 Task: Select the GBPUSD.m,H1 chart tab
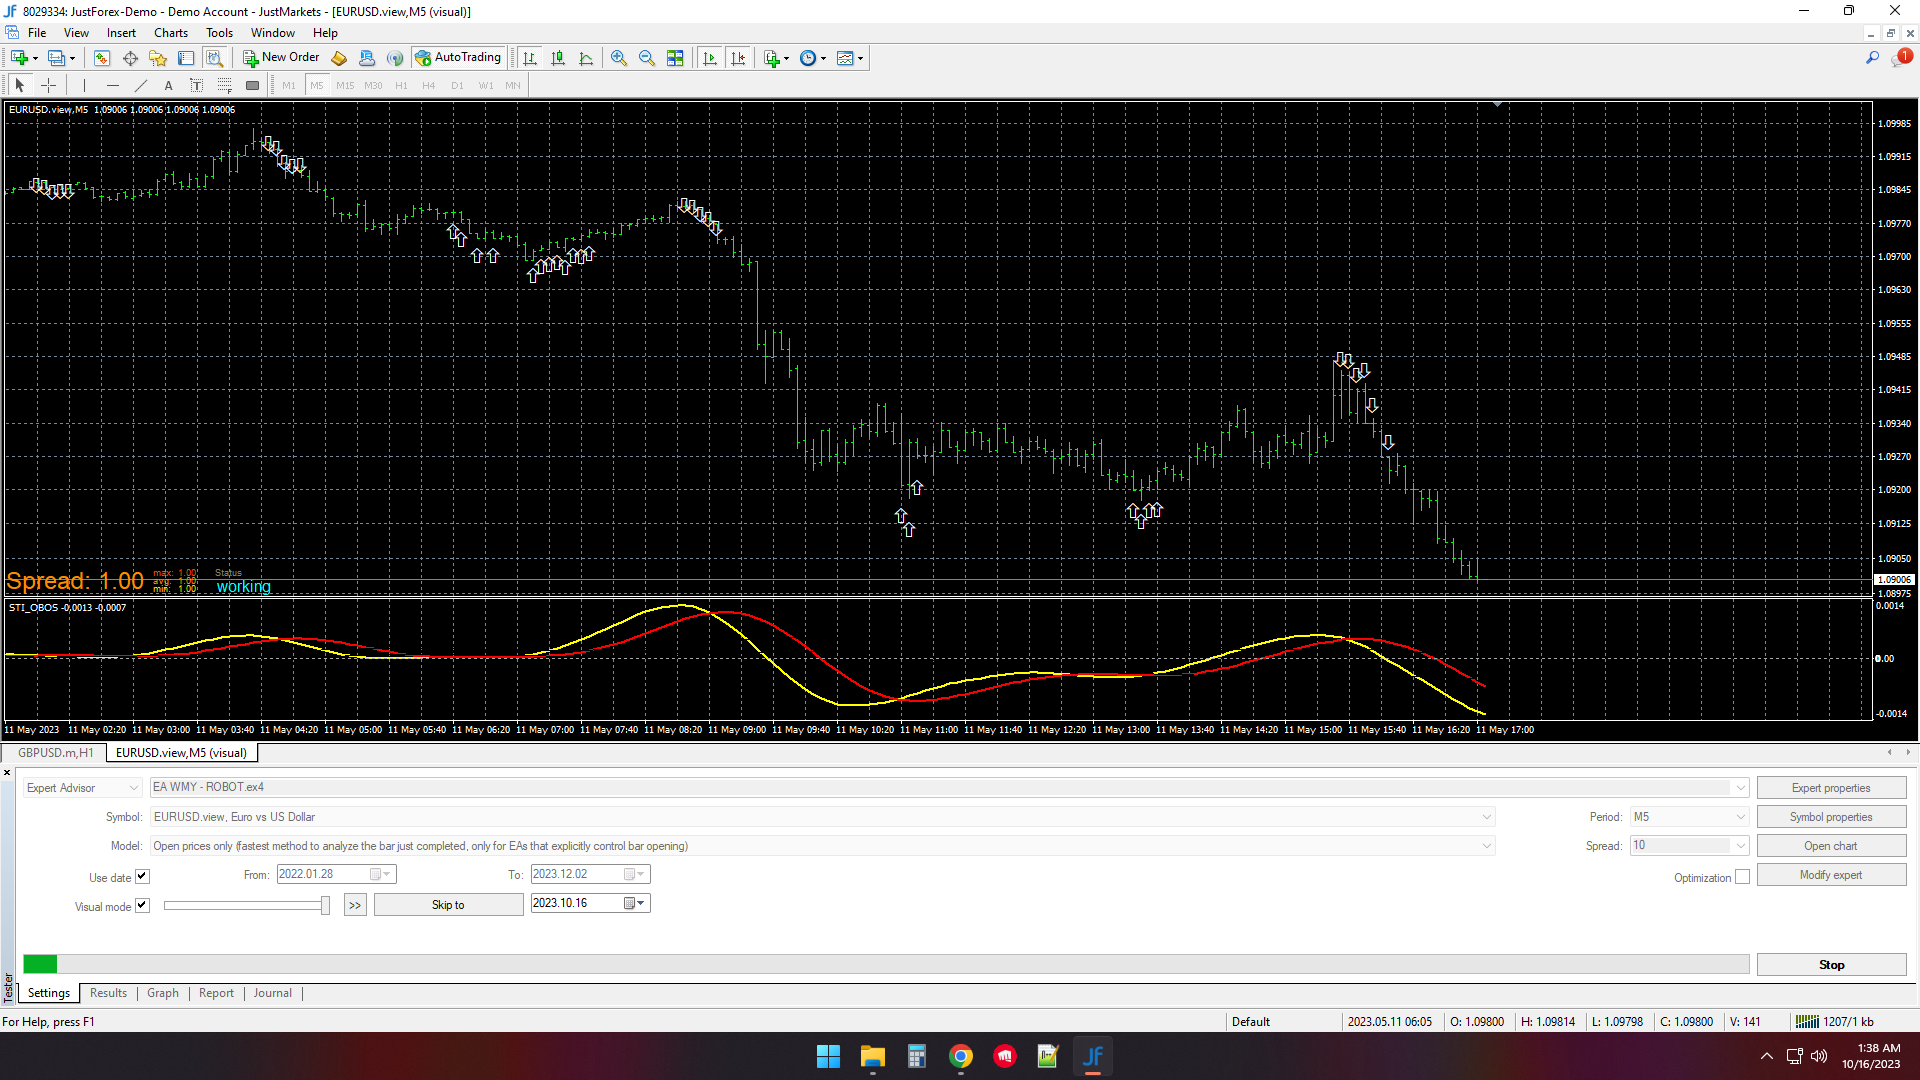(55, 753)
